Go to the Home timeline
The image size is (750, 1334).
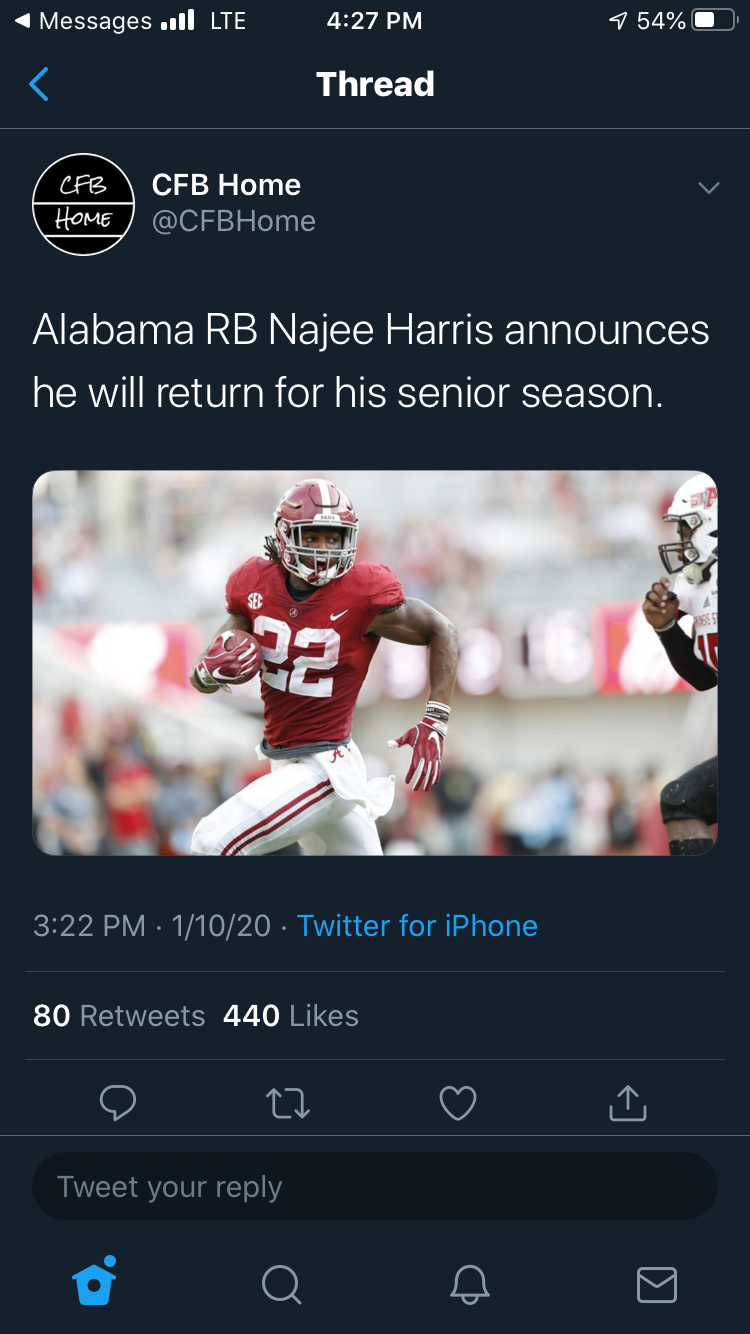(x=93, y=1286)
